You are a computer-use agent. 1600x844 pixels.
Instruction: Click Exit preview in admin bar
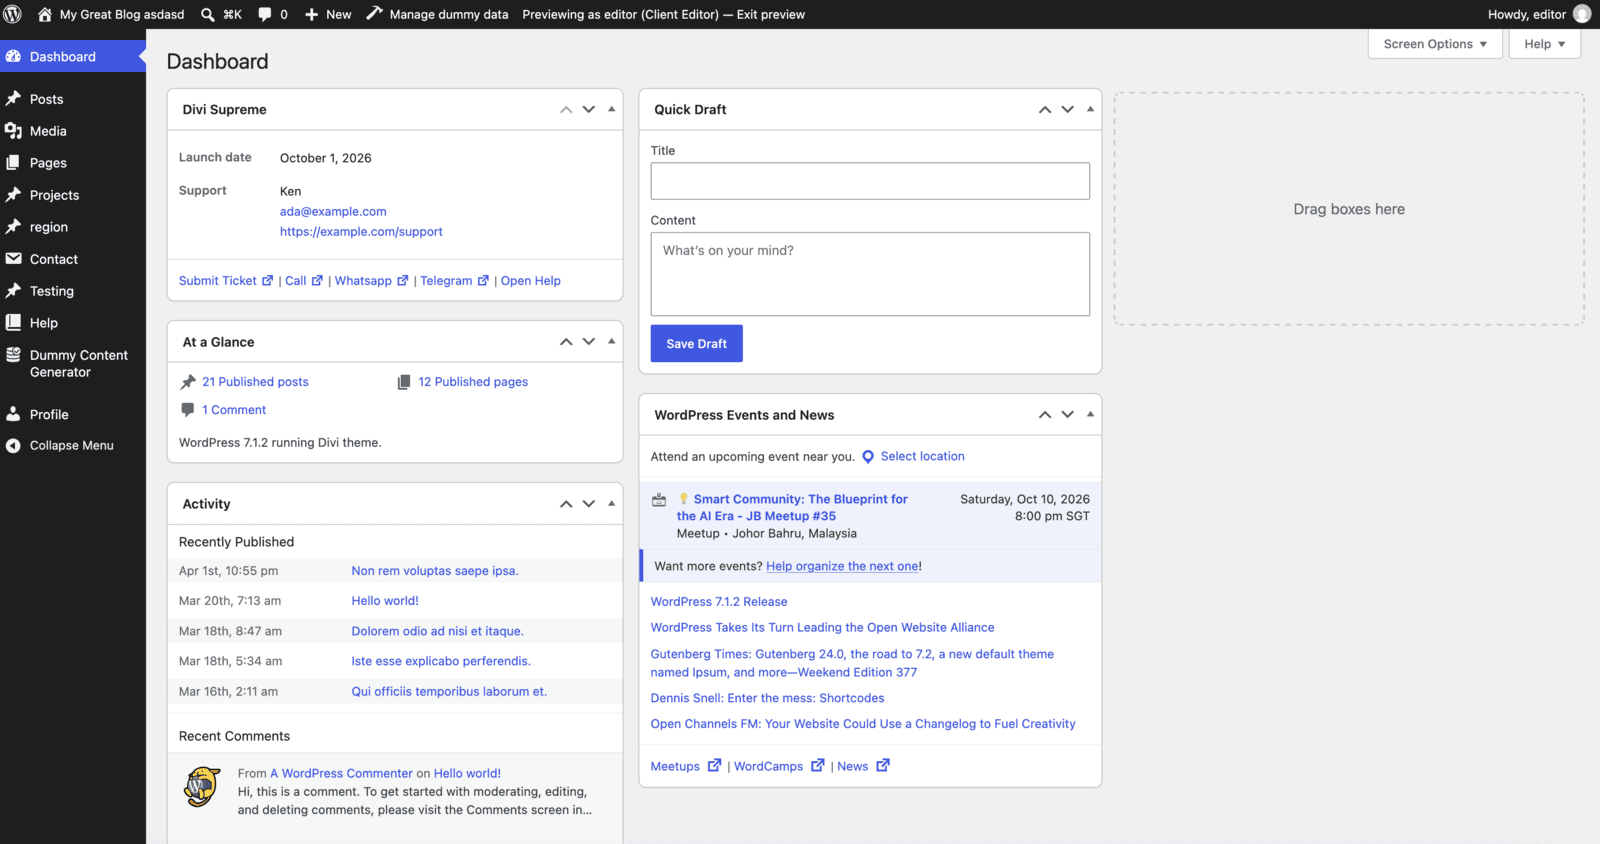771,14
